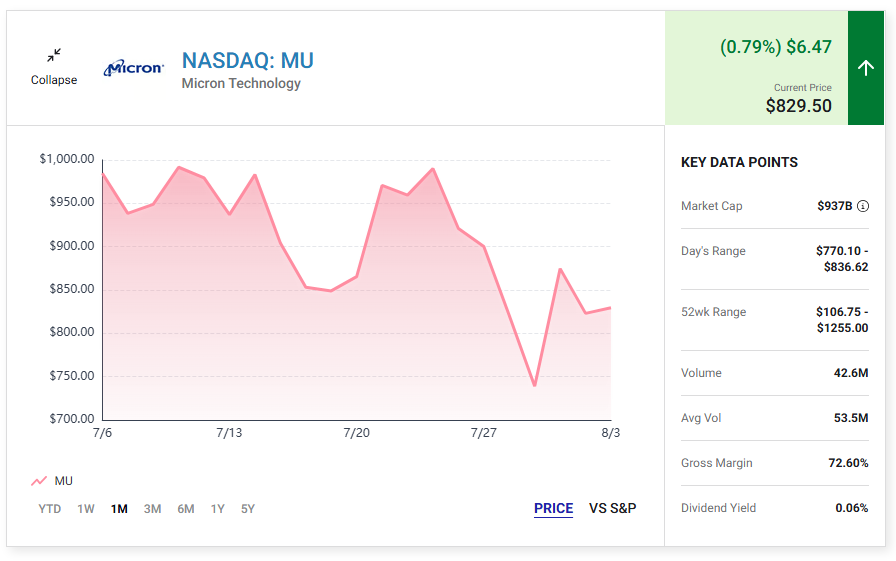This screenshot has width=896, height=561.
Task: Click the 53.5M Avg Vol value
Action: (x=851, y=418)
